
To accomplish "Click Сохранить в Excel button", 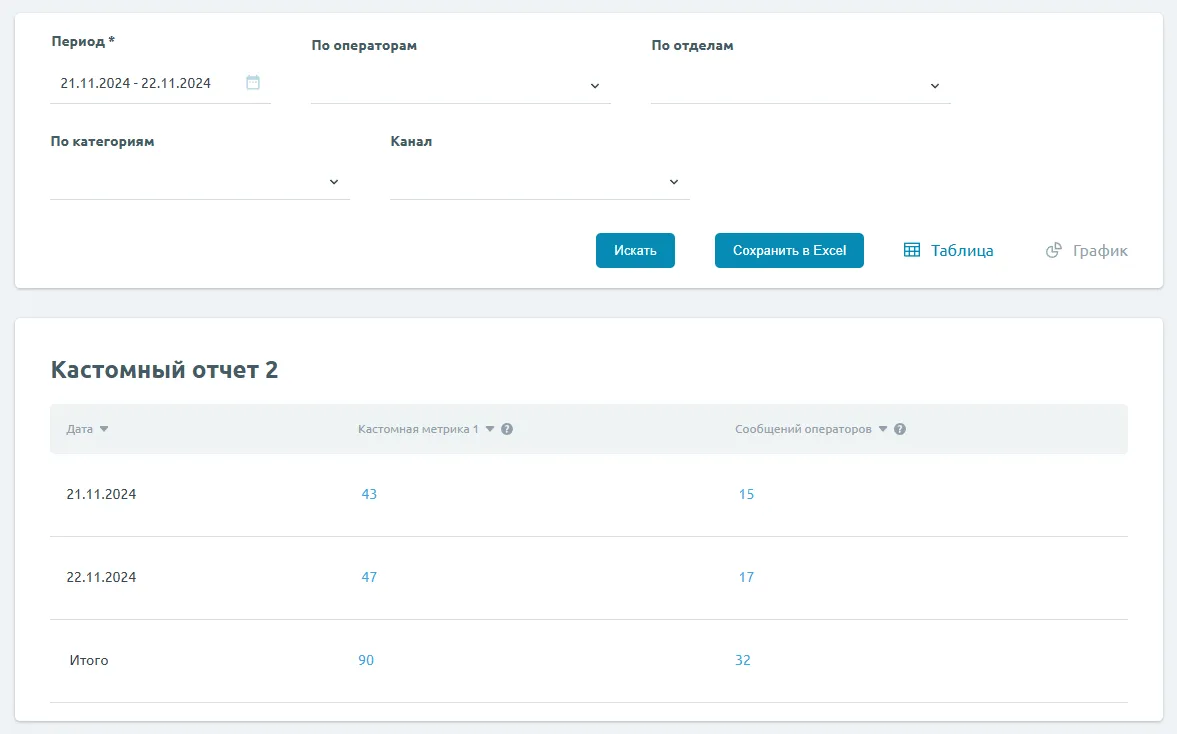I will click(789, 250).
